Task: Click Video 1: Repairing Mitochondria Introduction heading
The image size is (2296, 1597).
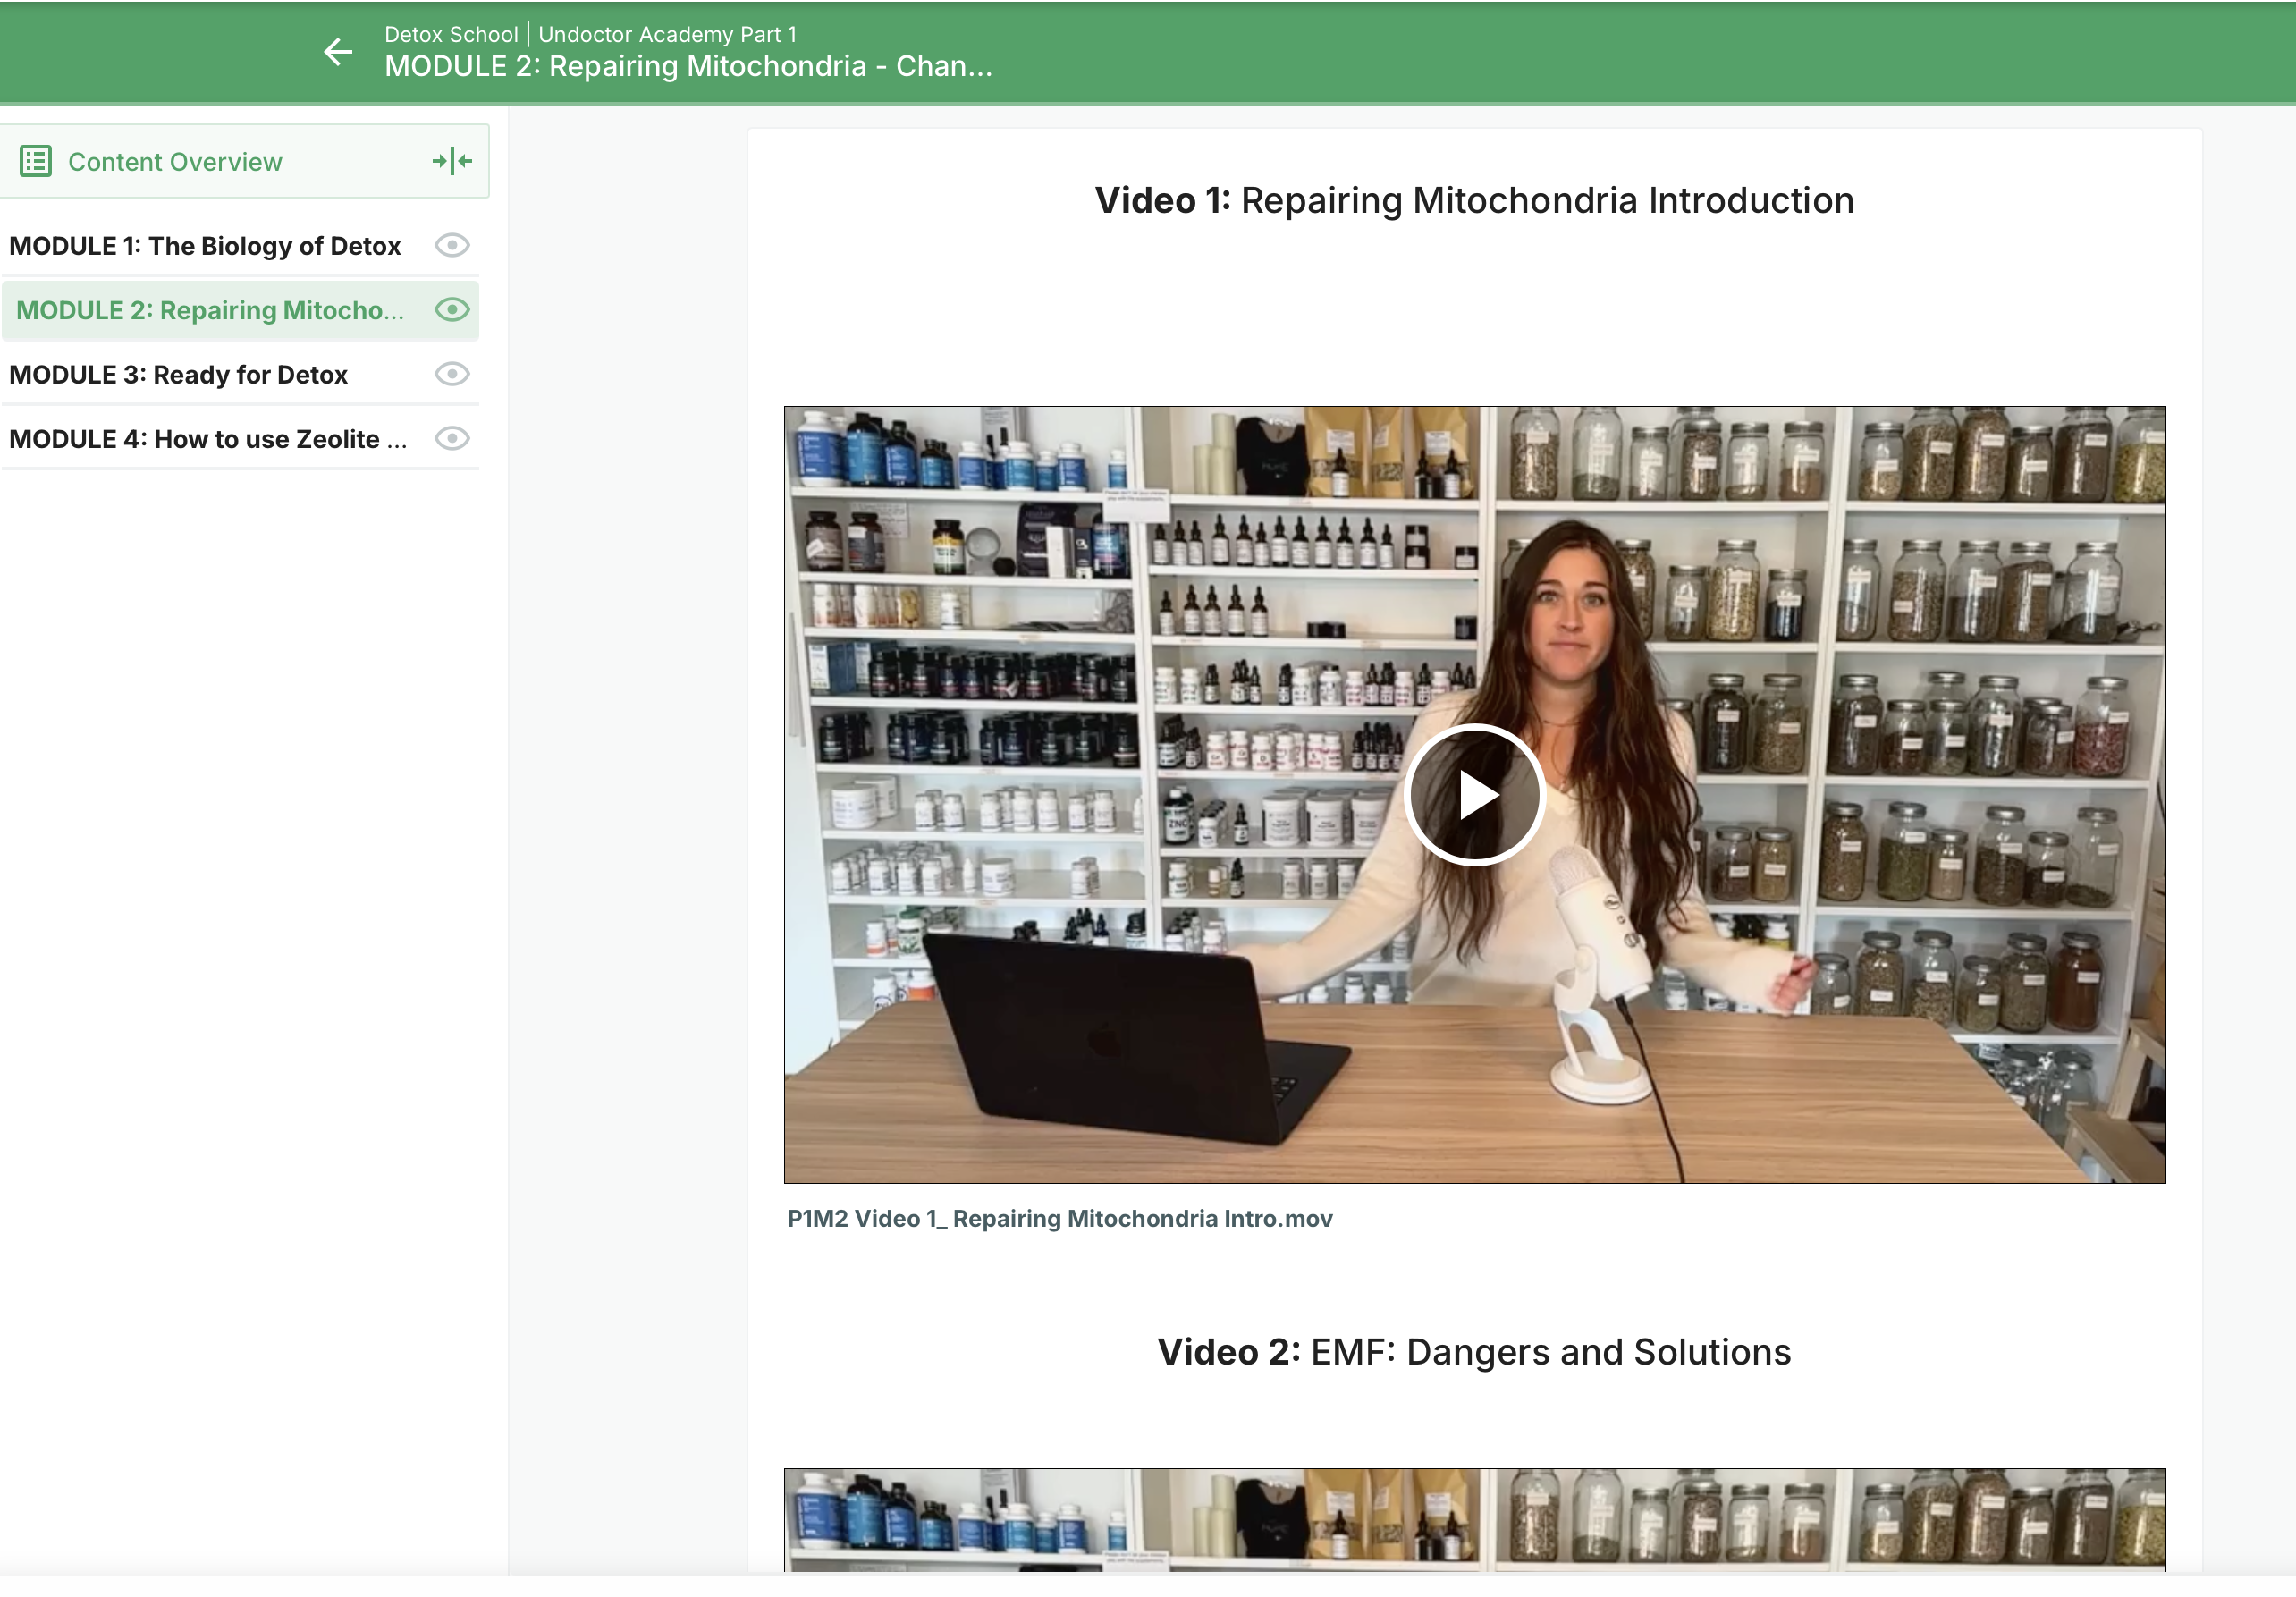Action: pos(1474,201)
